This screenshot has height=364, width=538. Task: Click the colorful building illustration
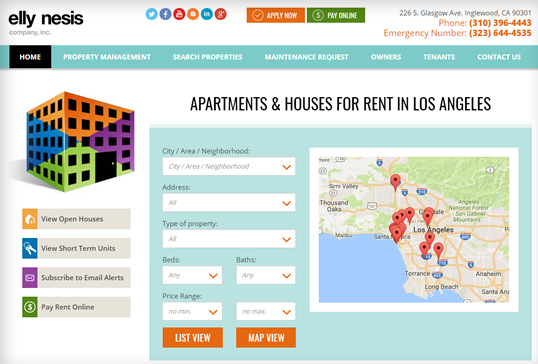click(80, 141)
